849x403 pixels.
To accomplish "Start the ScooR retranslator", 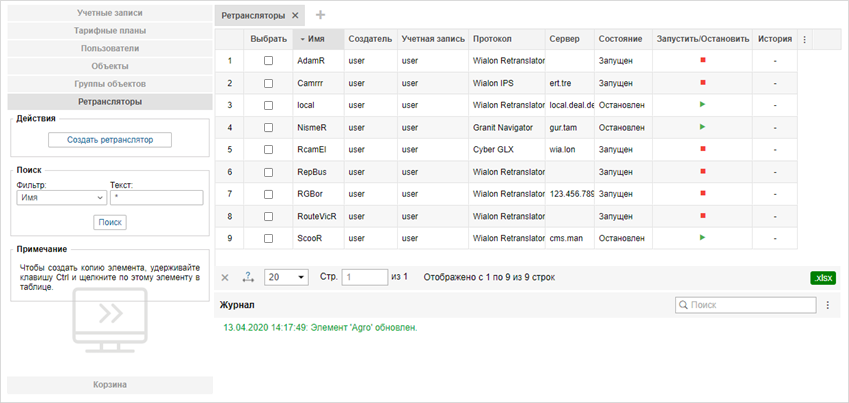I will tap(702, 237).
